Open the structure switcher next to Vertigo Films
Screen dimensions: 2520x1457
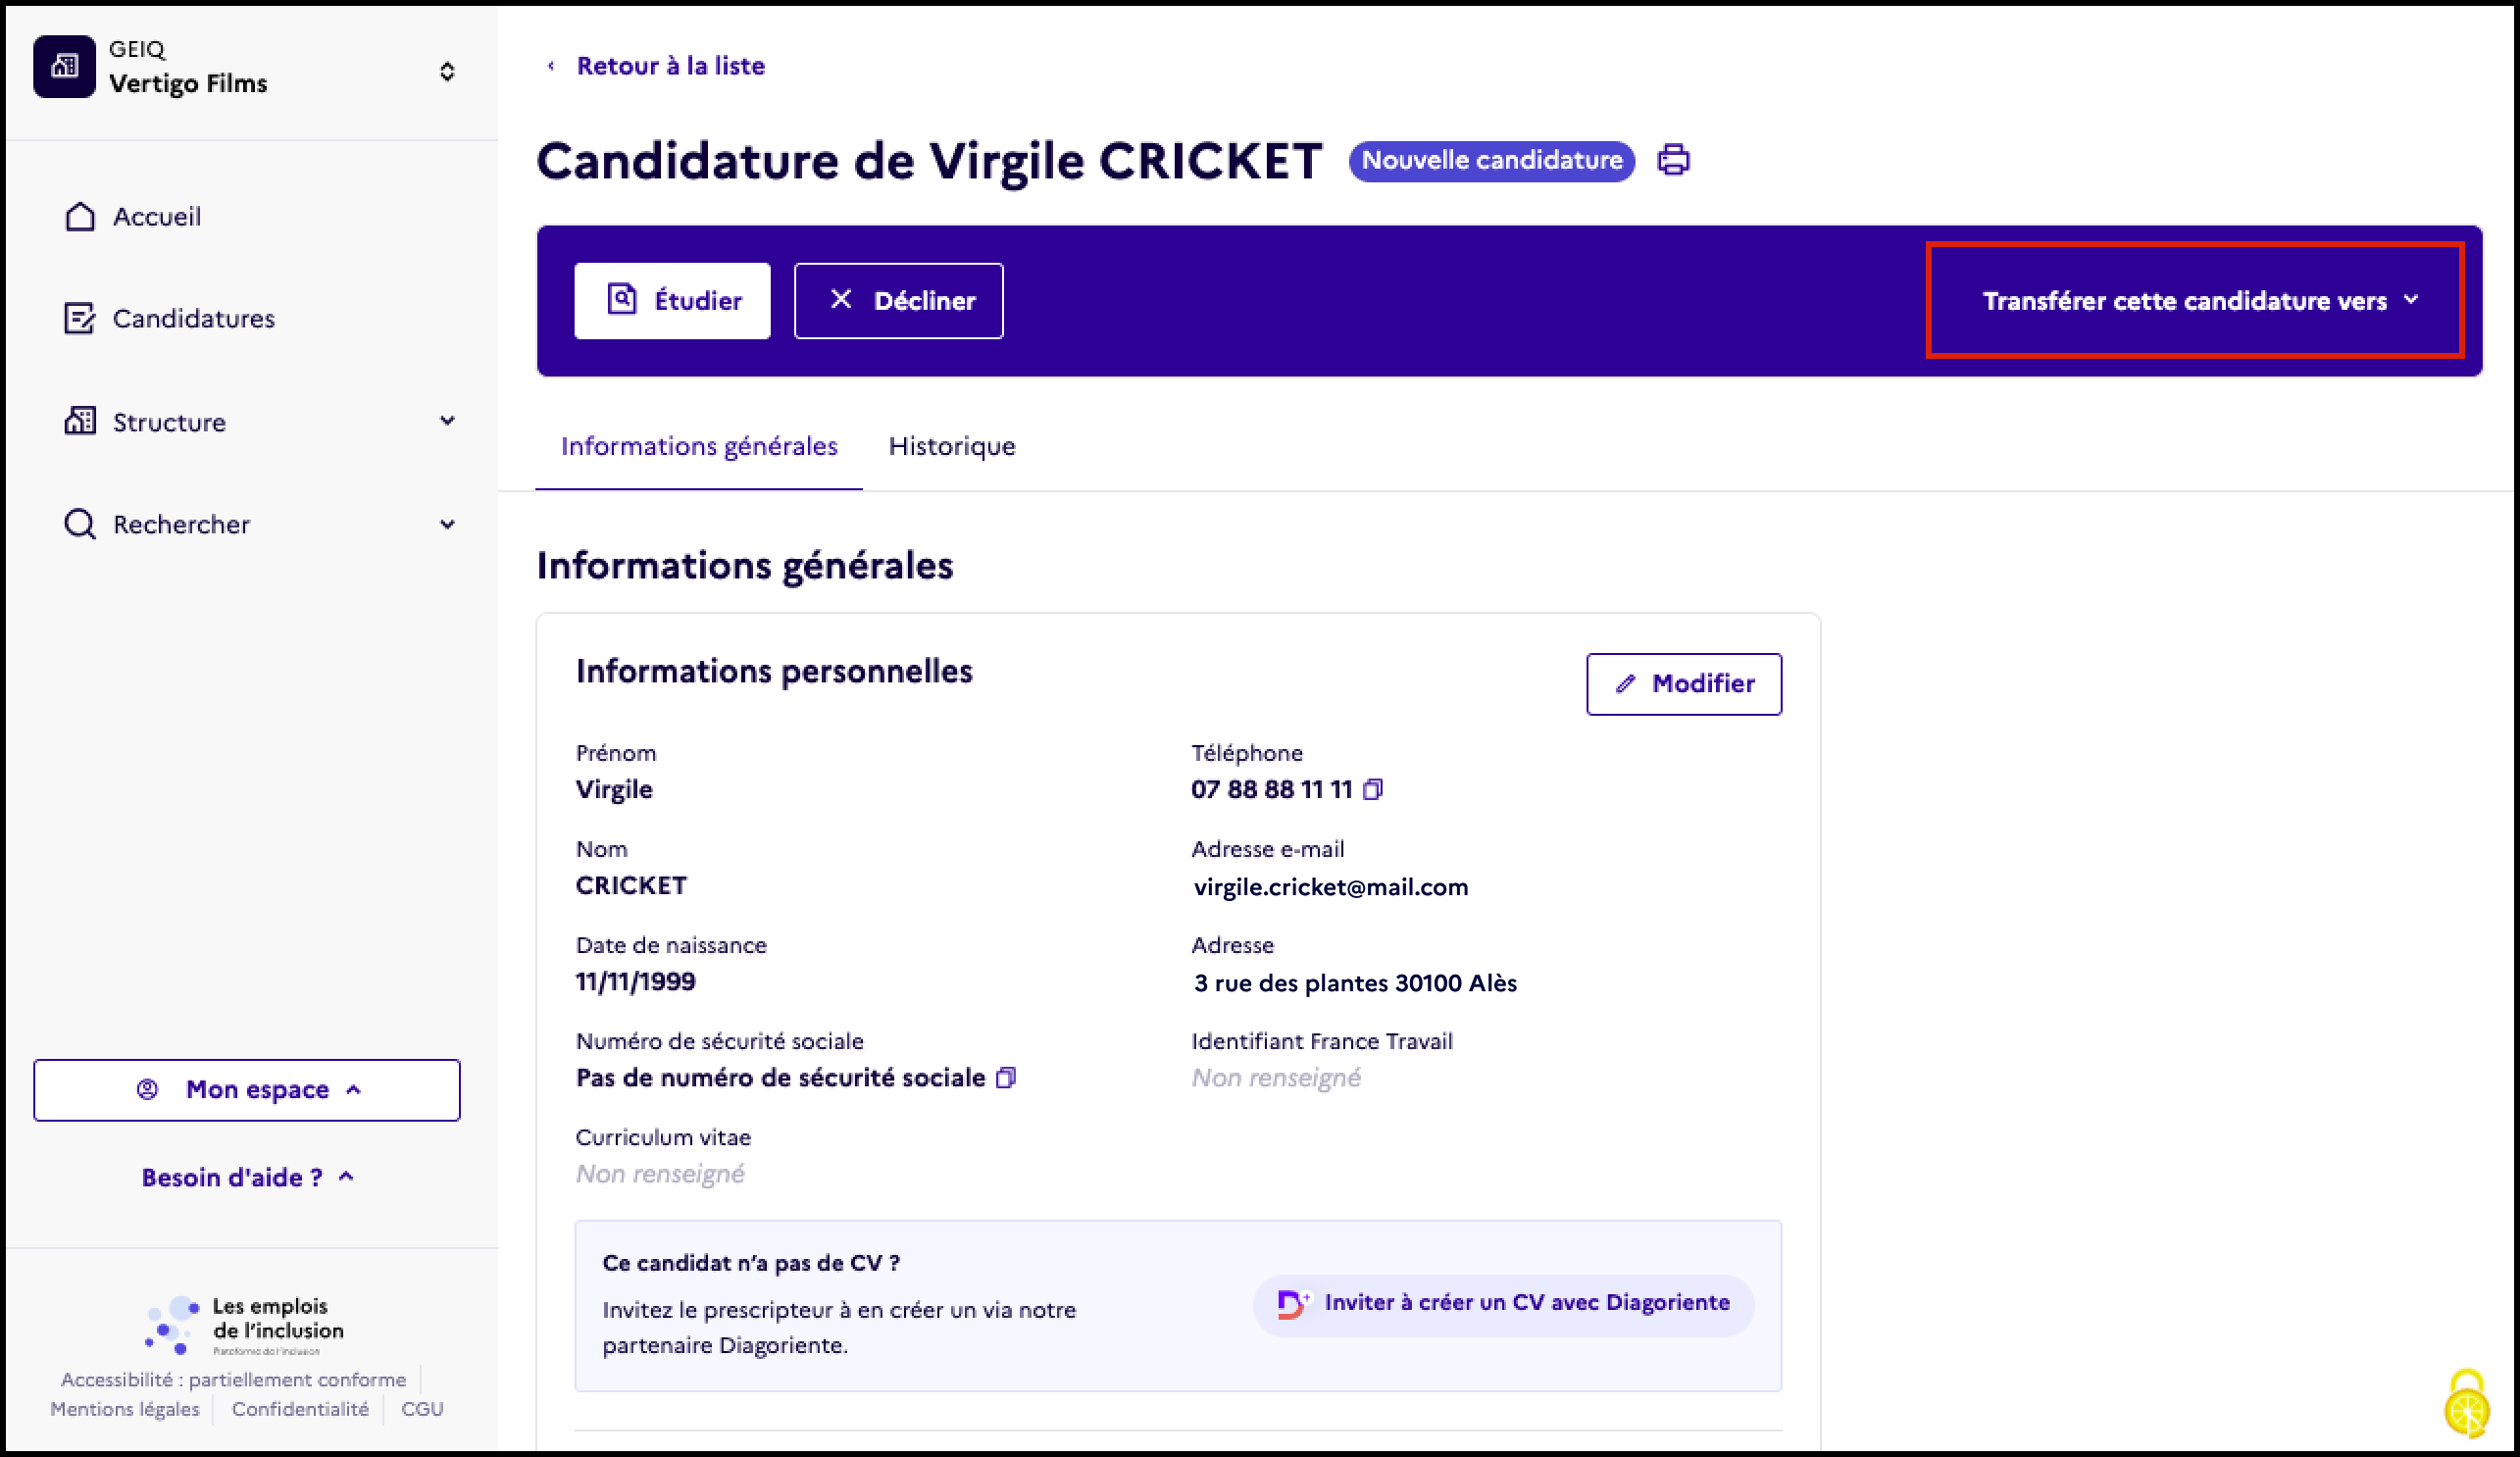point(447,71)
